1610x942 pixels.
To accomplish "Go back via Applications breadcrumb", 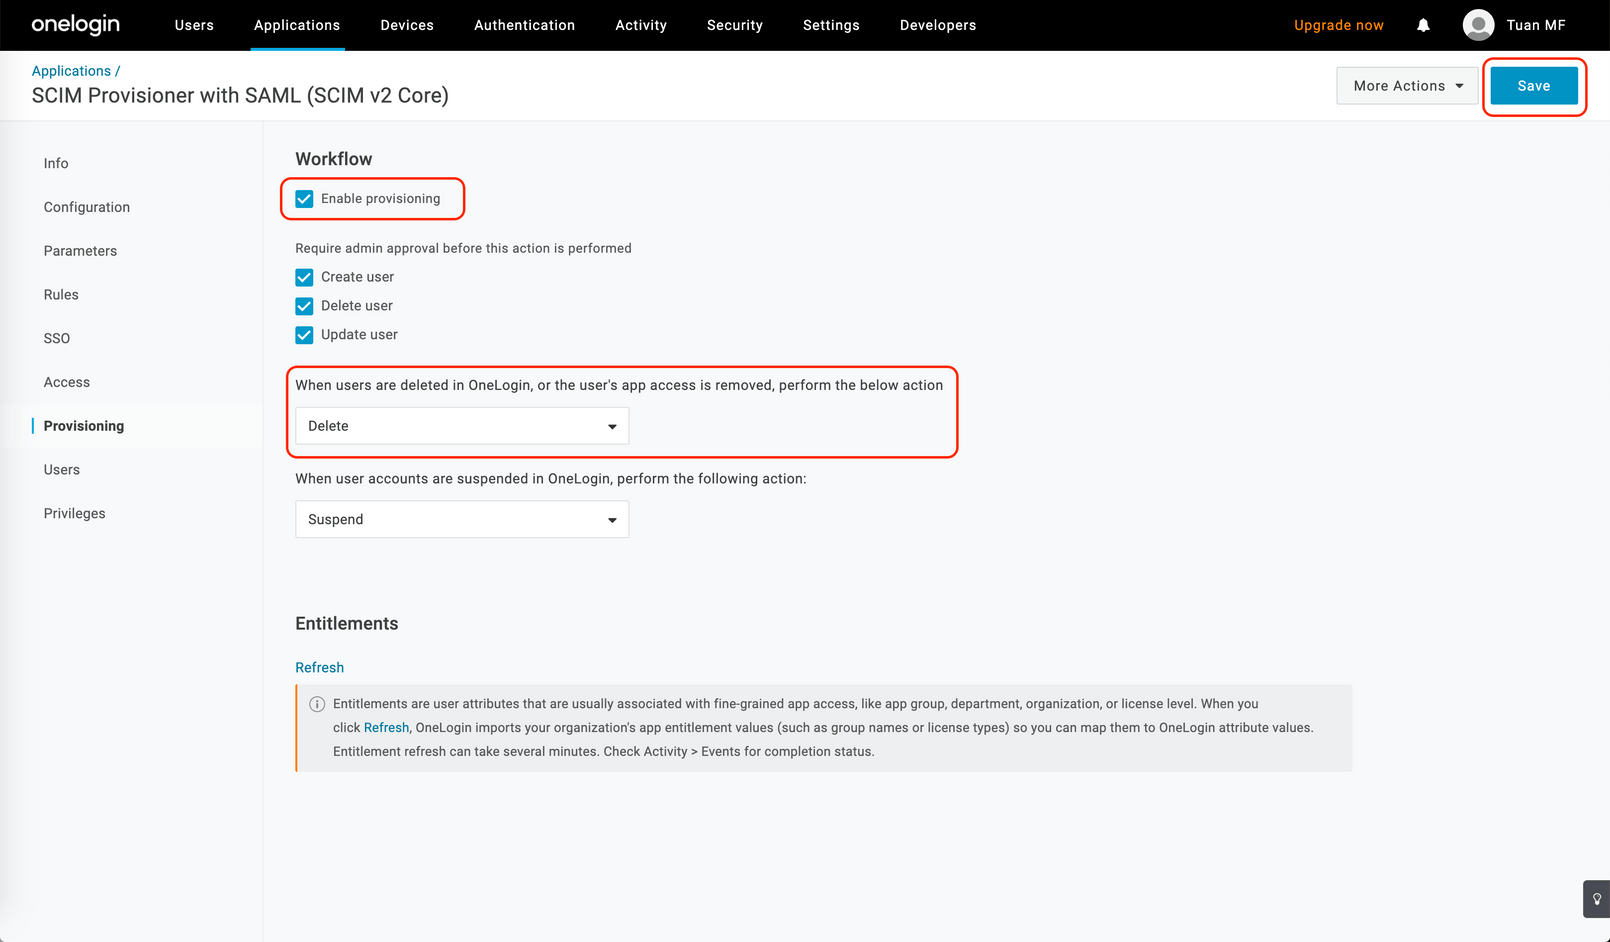I will pos(71,71).
